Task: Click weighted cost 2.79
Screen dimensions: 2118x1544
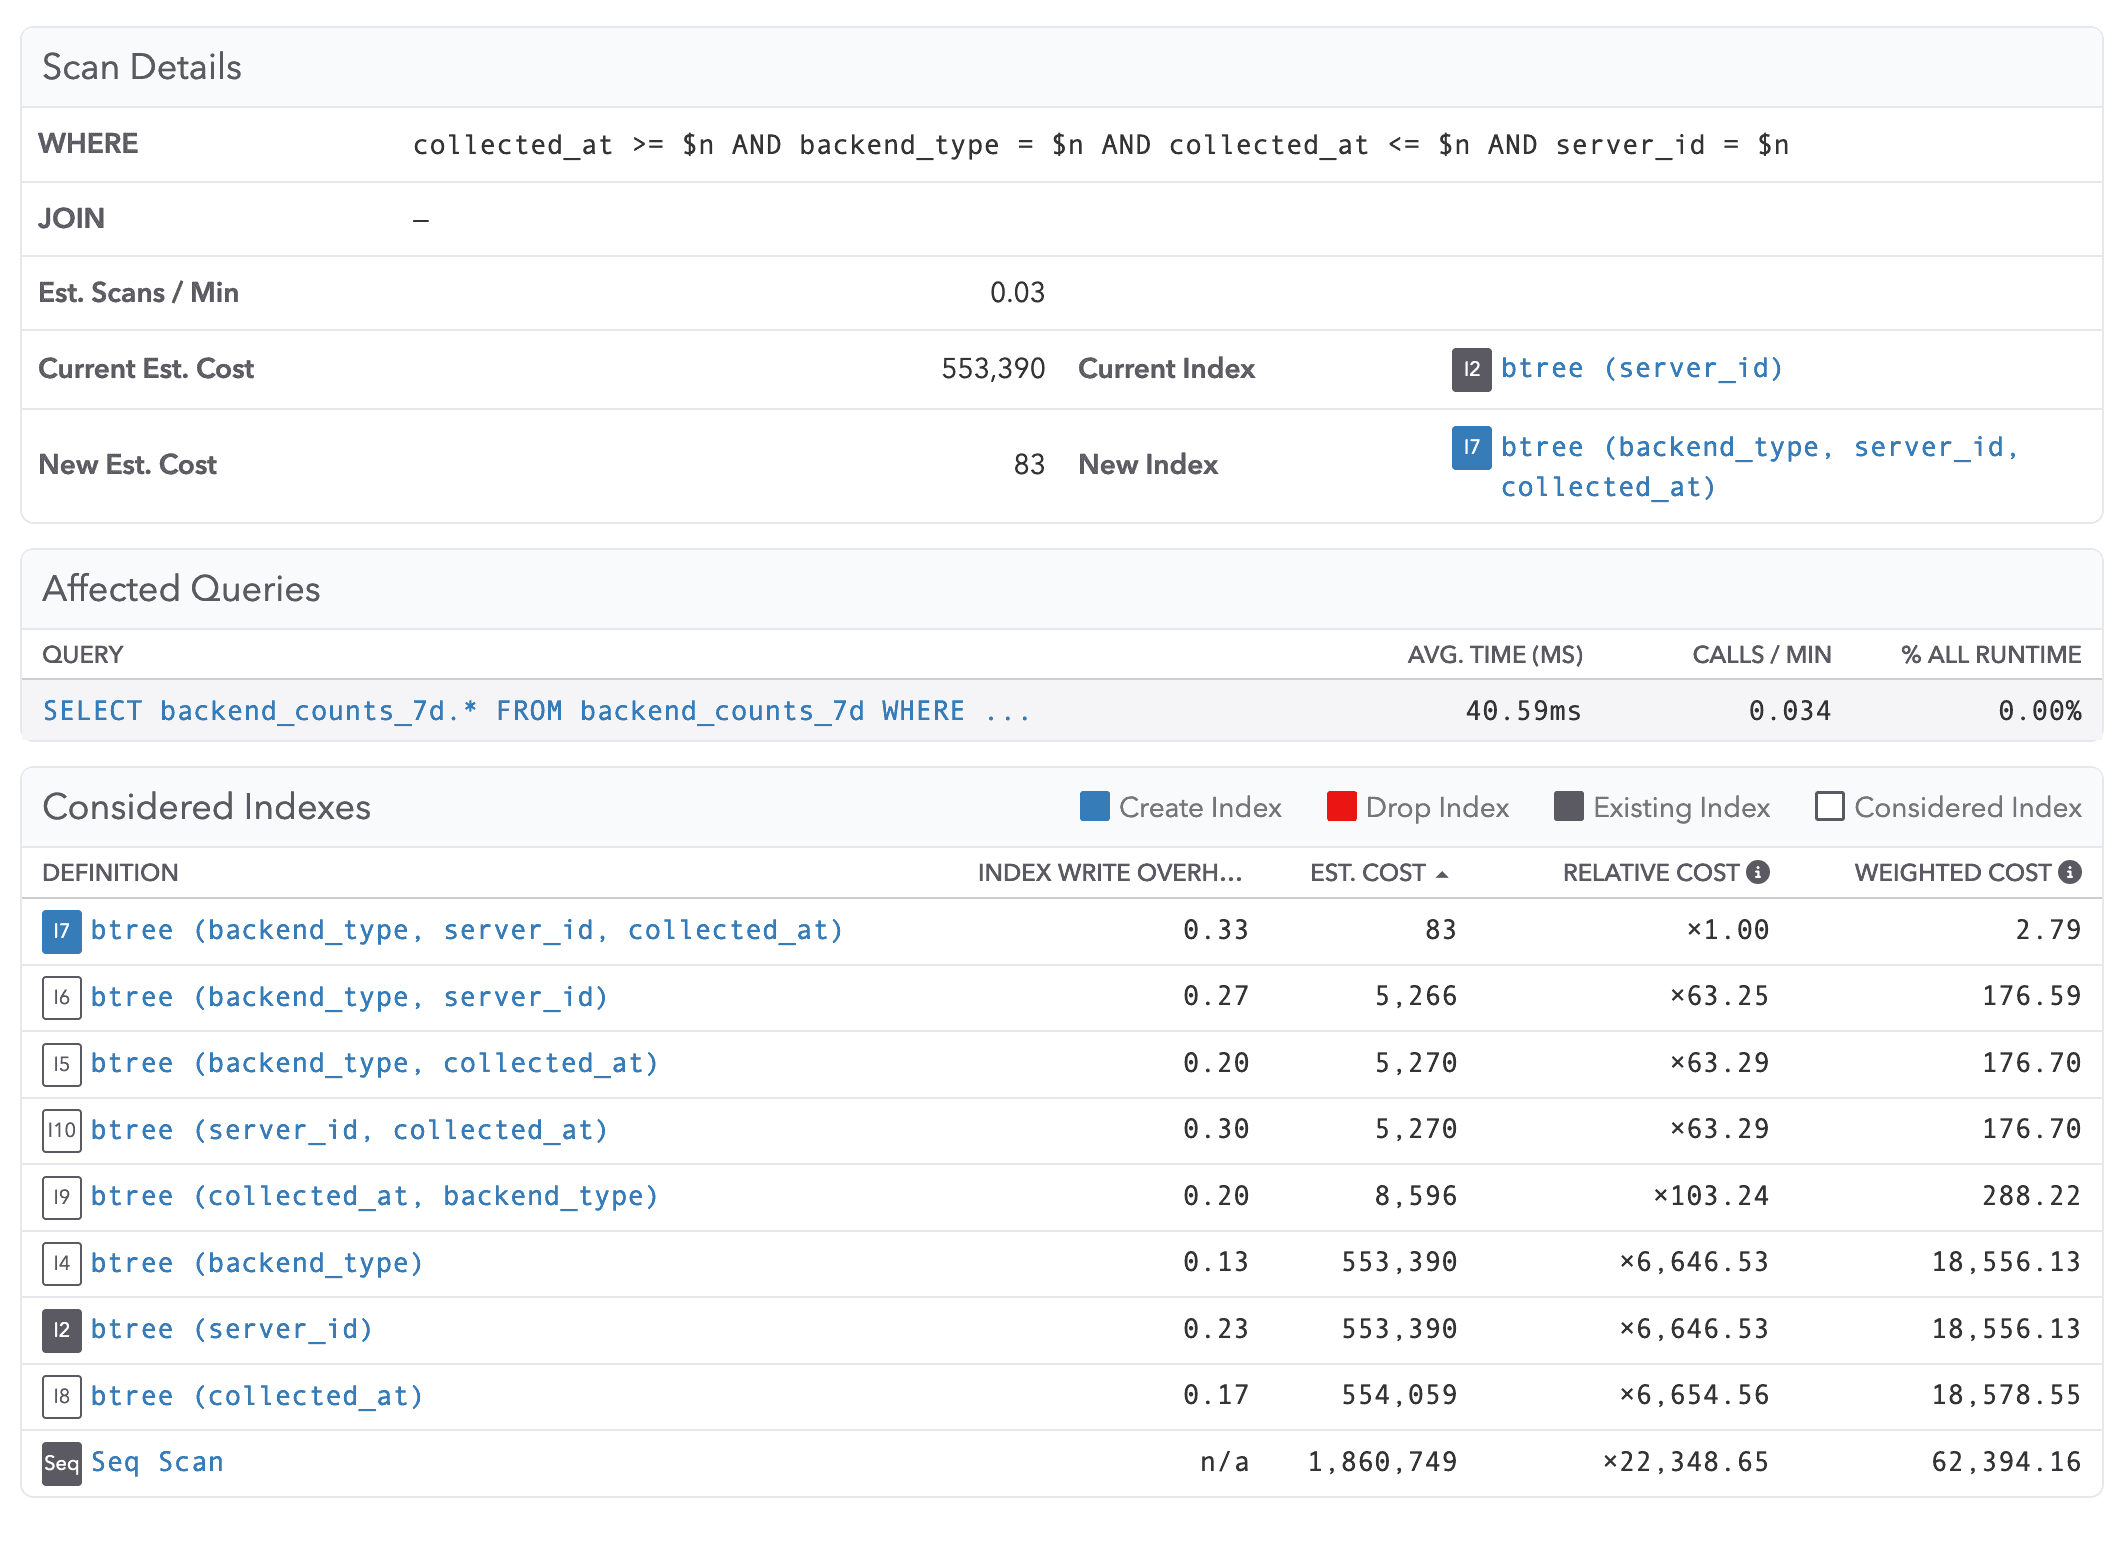Action: tap(2048, 930)
